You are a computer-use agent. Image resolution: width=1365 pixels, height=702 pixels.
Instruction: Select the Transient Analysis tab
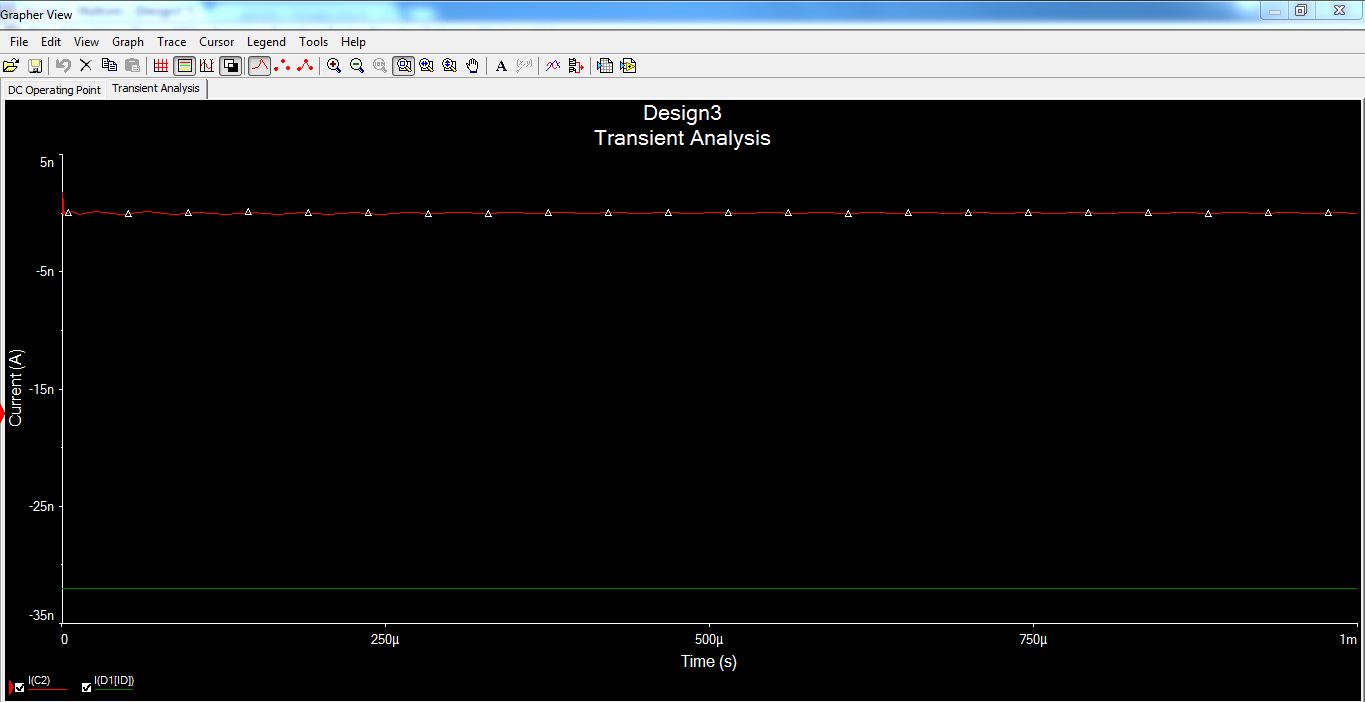click(x=156, y=88)
